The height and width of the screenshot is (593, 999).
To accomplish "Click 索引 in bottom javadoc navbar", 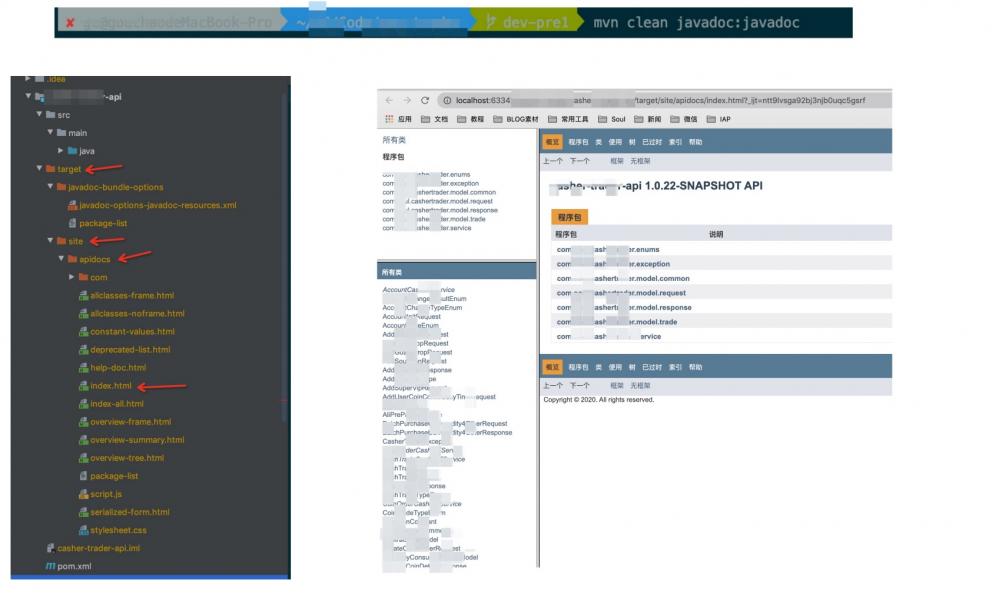I will 675,368.
